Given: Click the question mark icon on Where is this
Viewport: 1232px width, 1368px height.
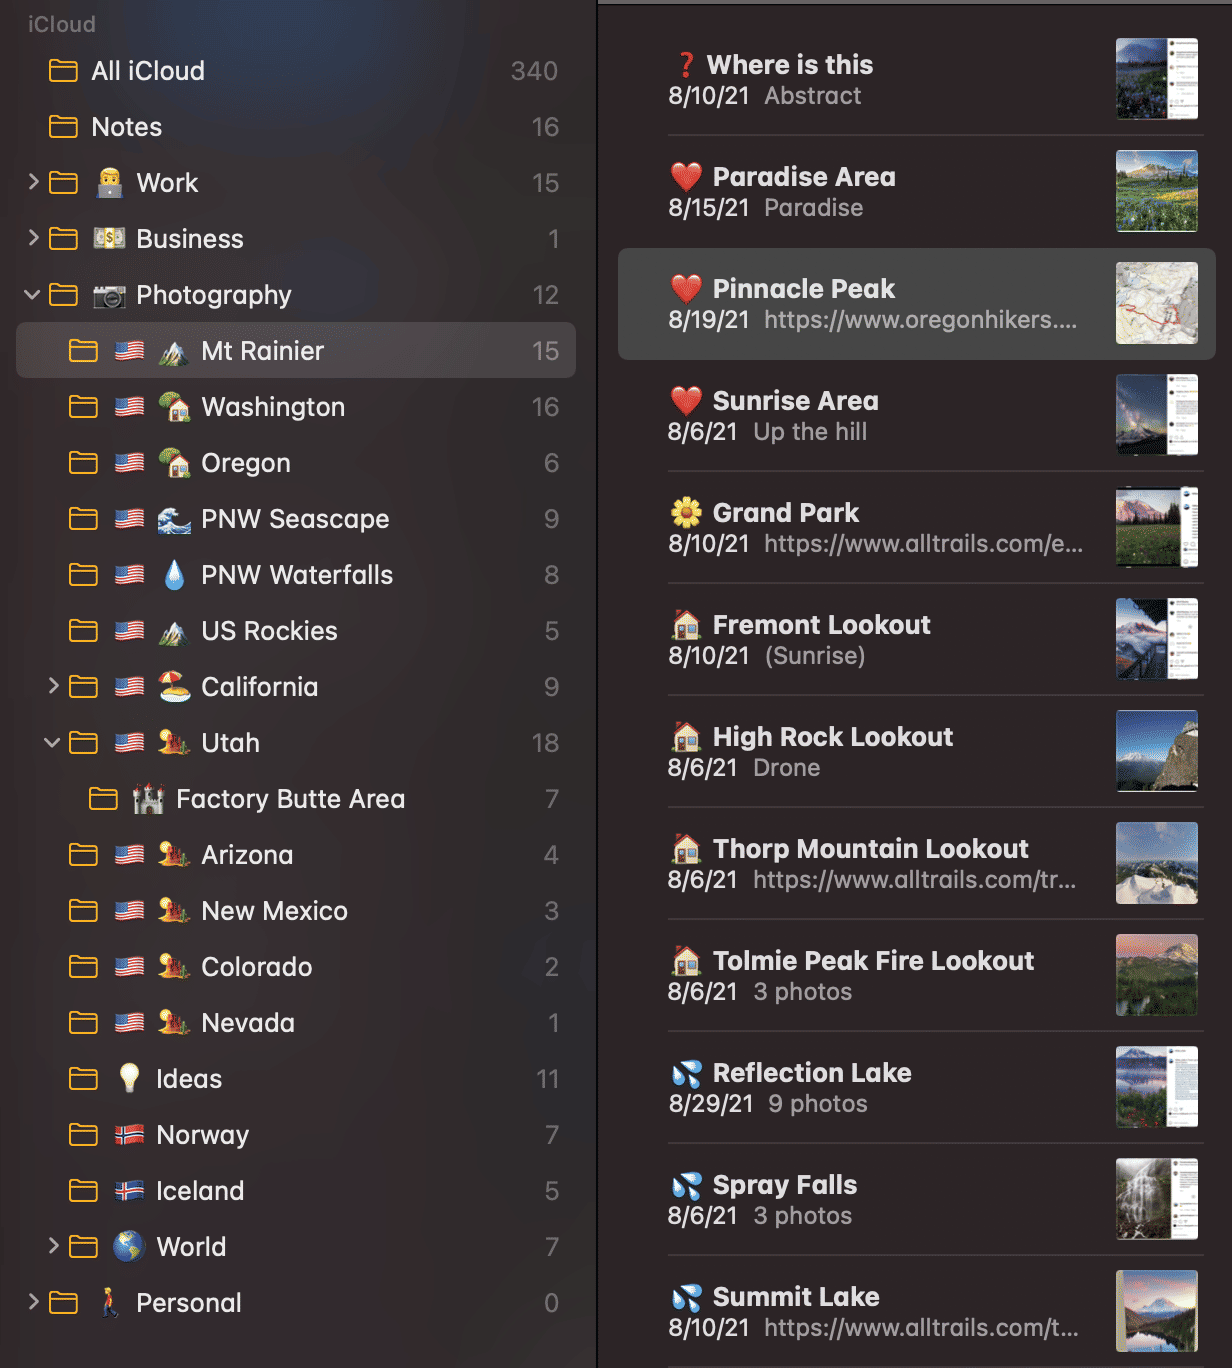Looking at the screenshot, I should tap(686, 65).
